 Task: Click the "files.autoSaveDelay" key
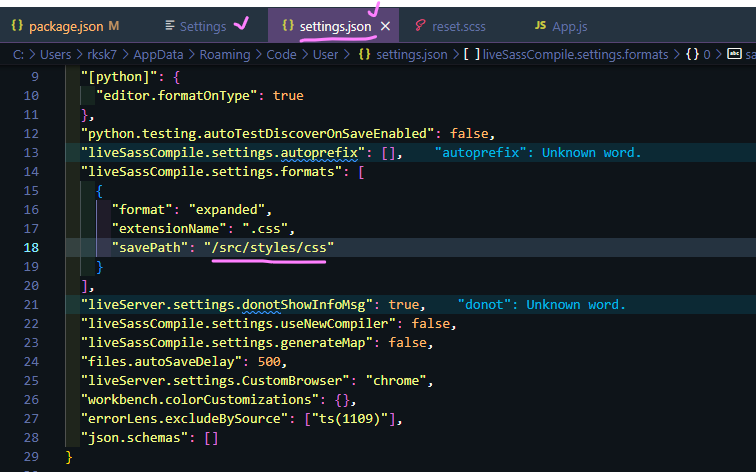[x=162, y=362]
